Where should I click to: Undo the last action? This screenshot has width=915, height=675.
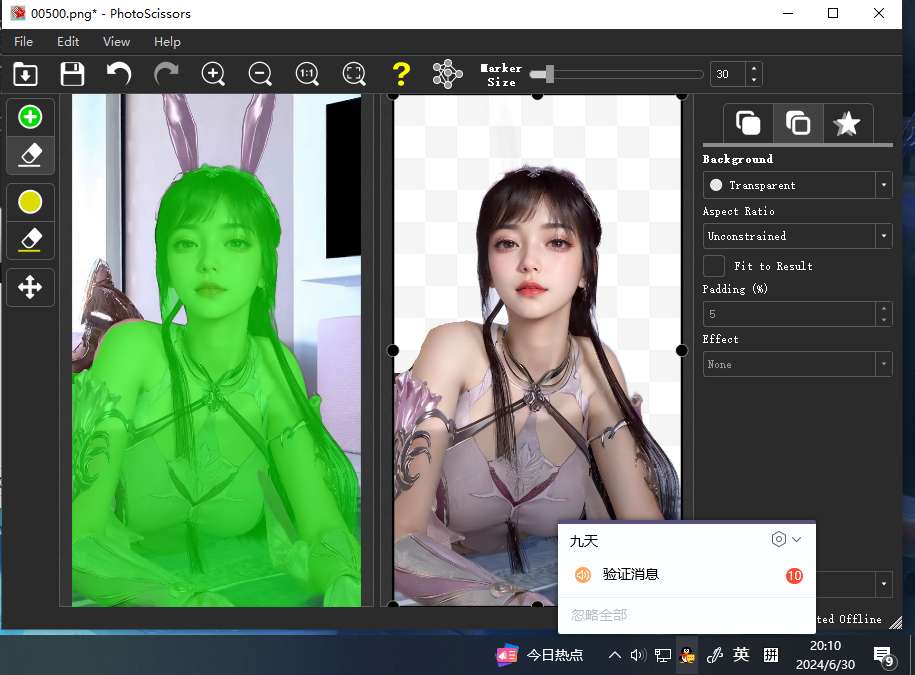point(119,74)
